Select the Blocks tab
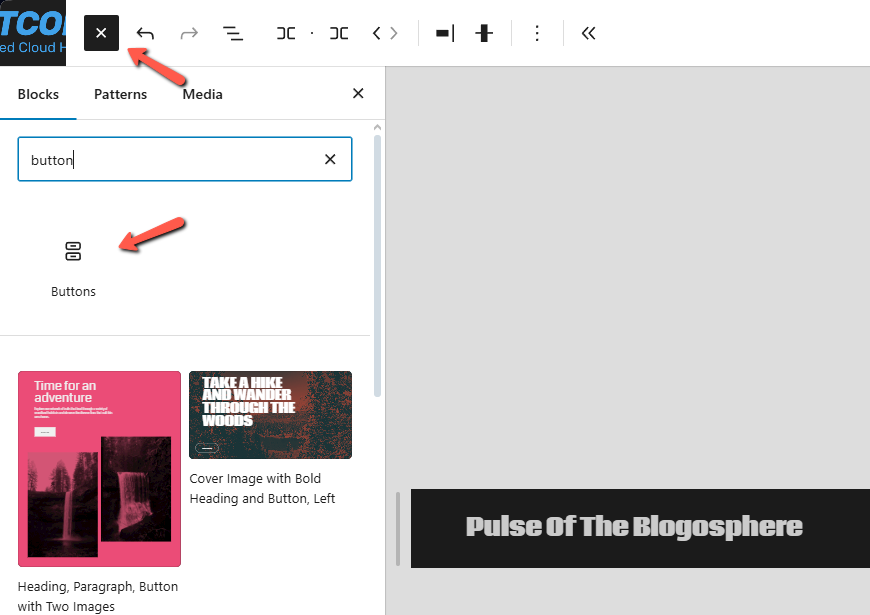 click(x=38, y=94)
